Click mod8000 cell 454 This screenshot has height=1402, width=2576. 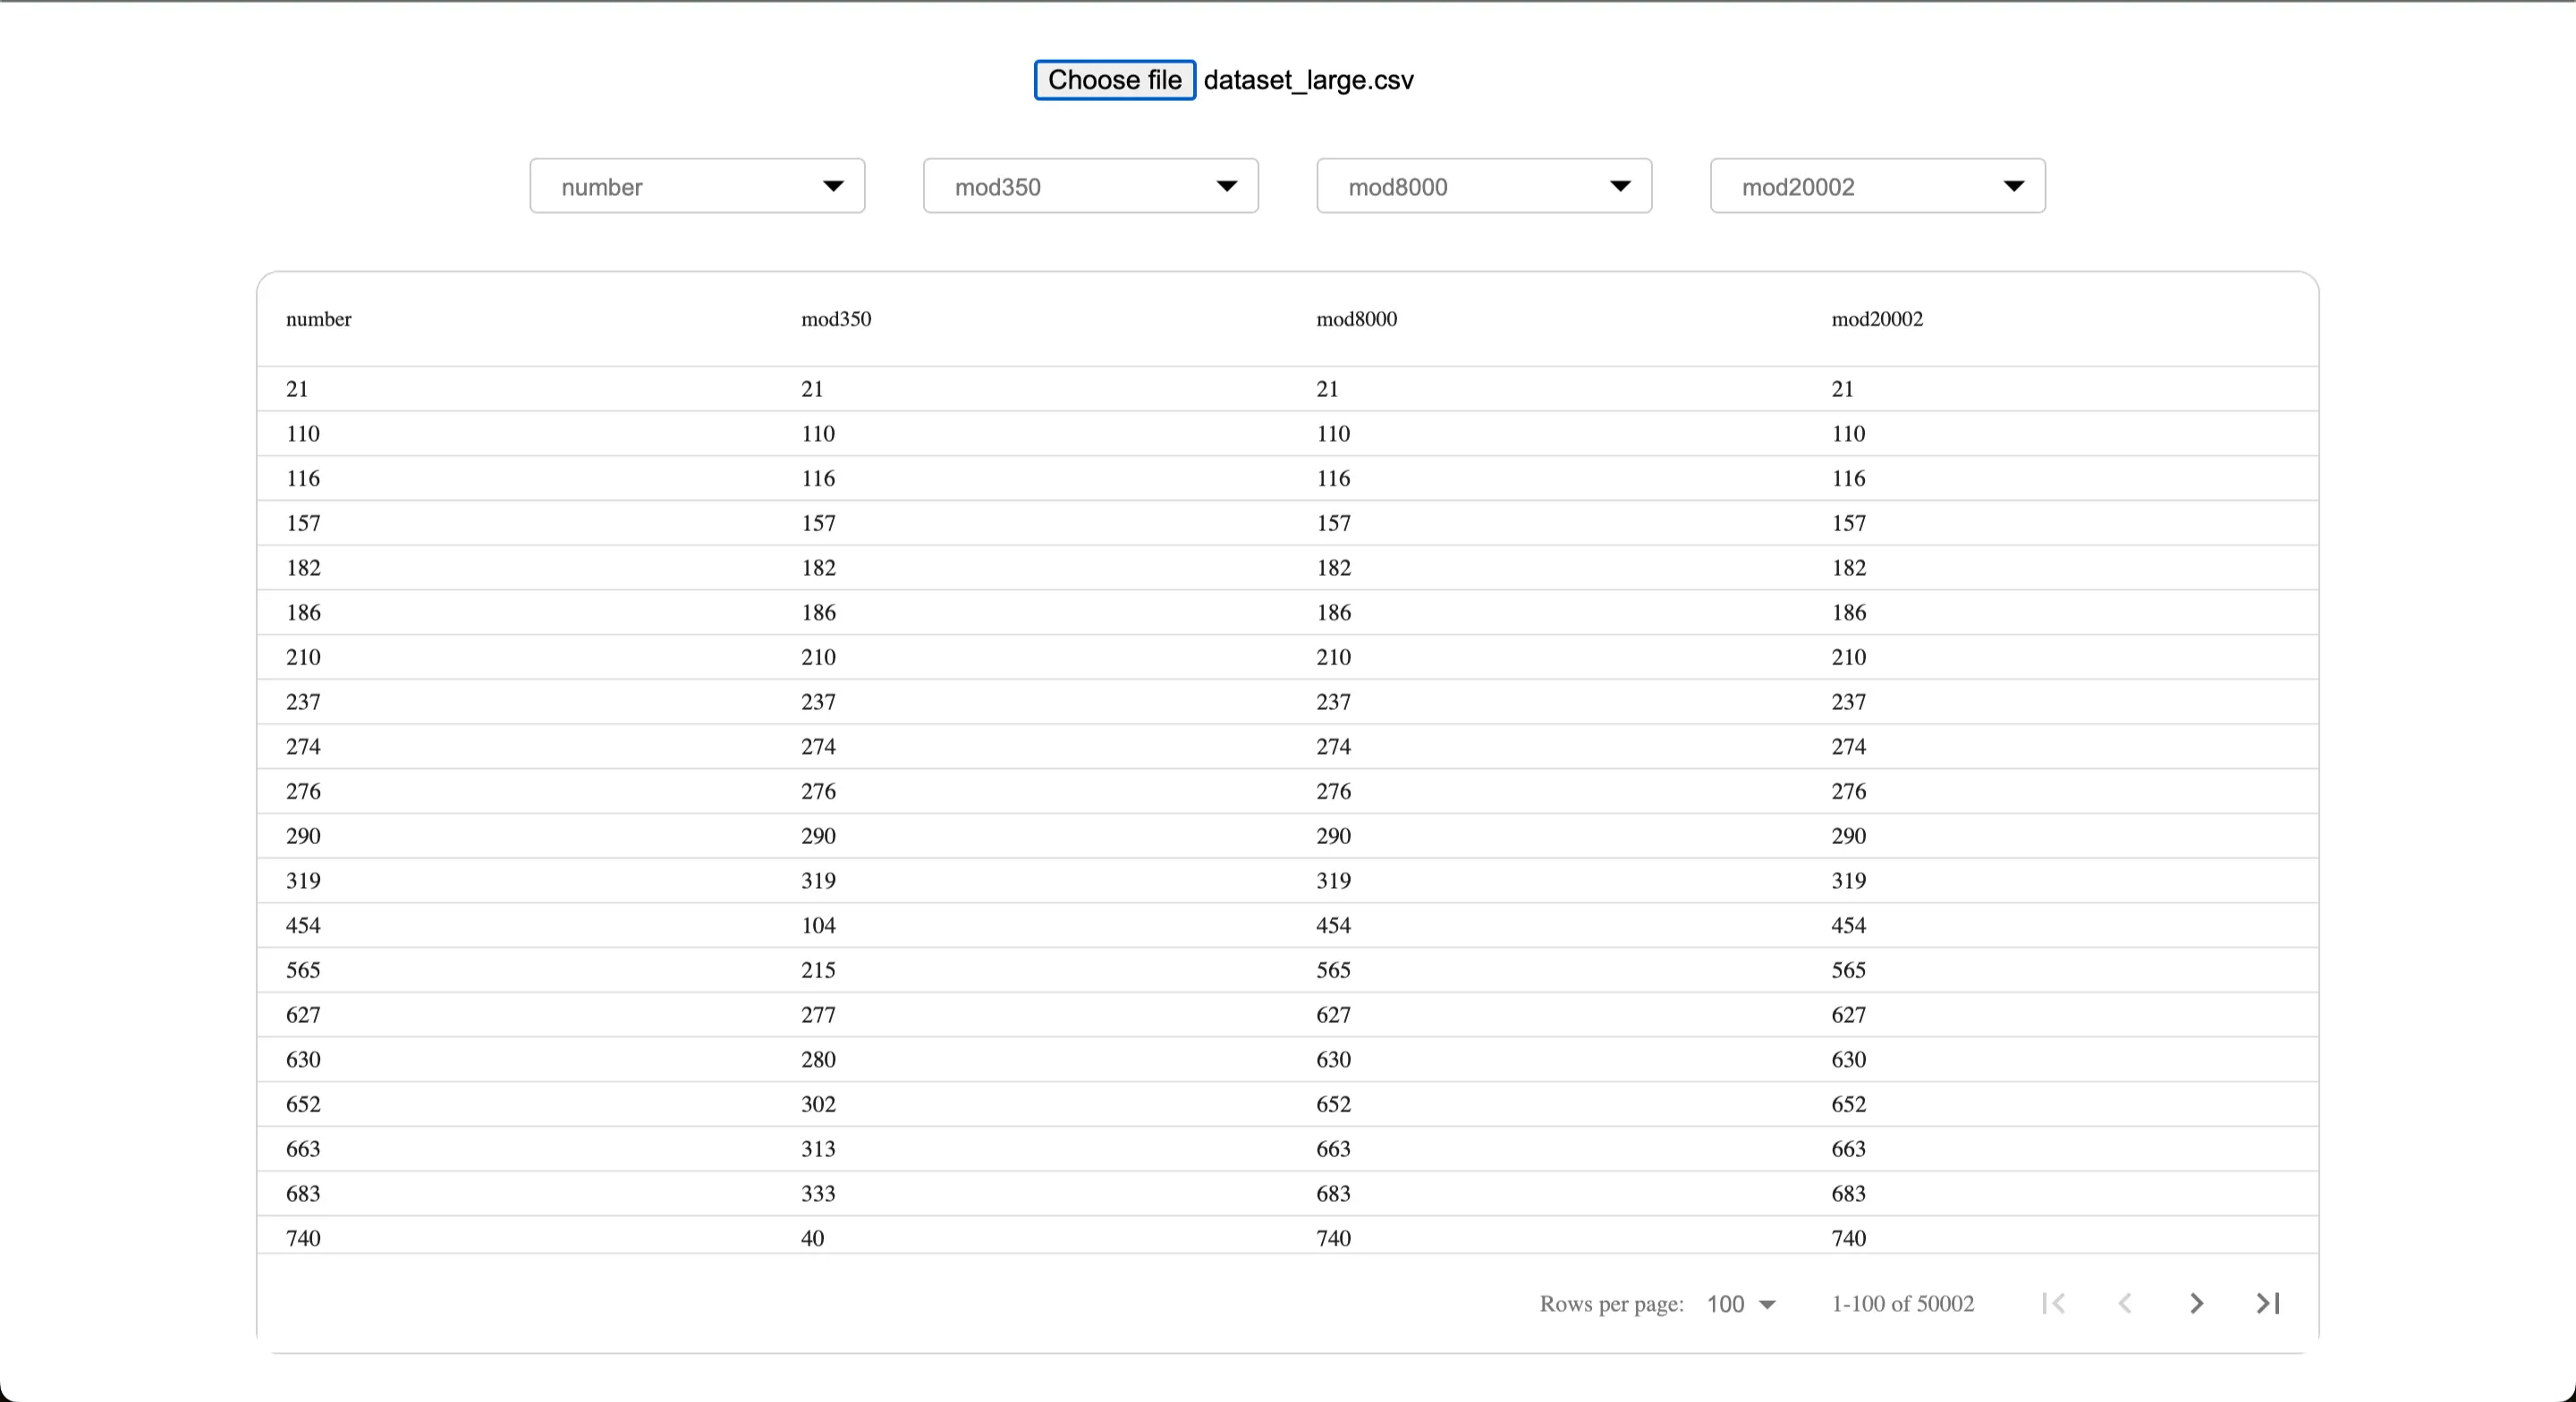point(1333,925)
